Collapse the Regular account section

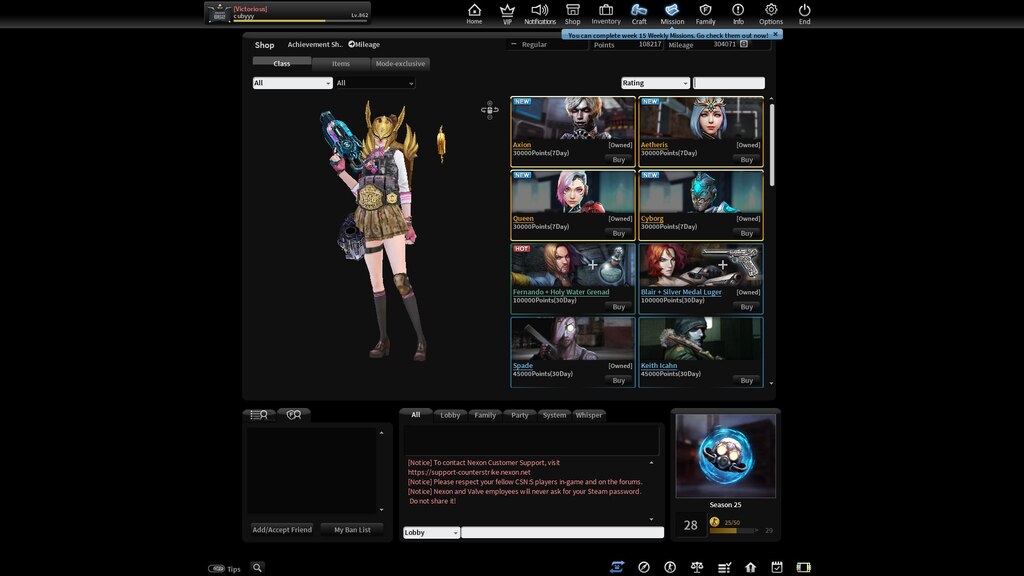click(x=513, y=44)
